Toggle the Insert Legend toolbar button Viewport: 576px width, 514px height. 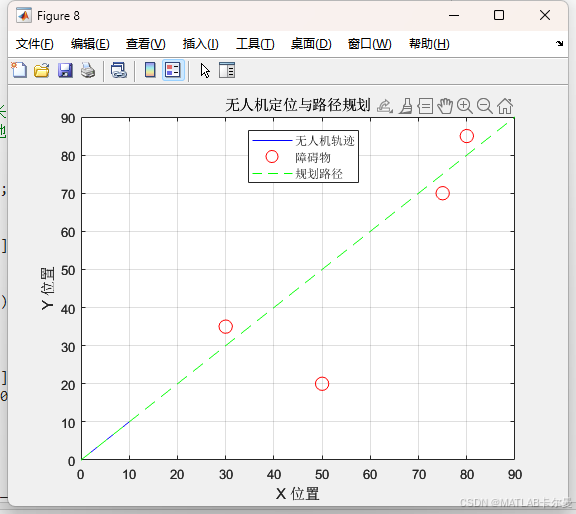point(173,70)
